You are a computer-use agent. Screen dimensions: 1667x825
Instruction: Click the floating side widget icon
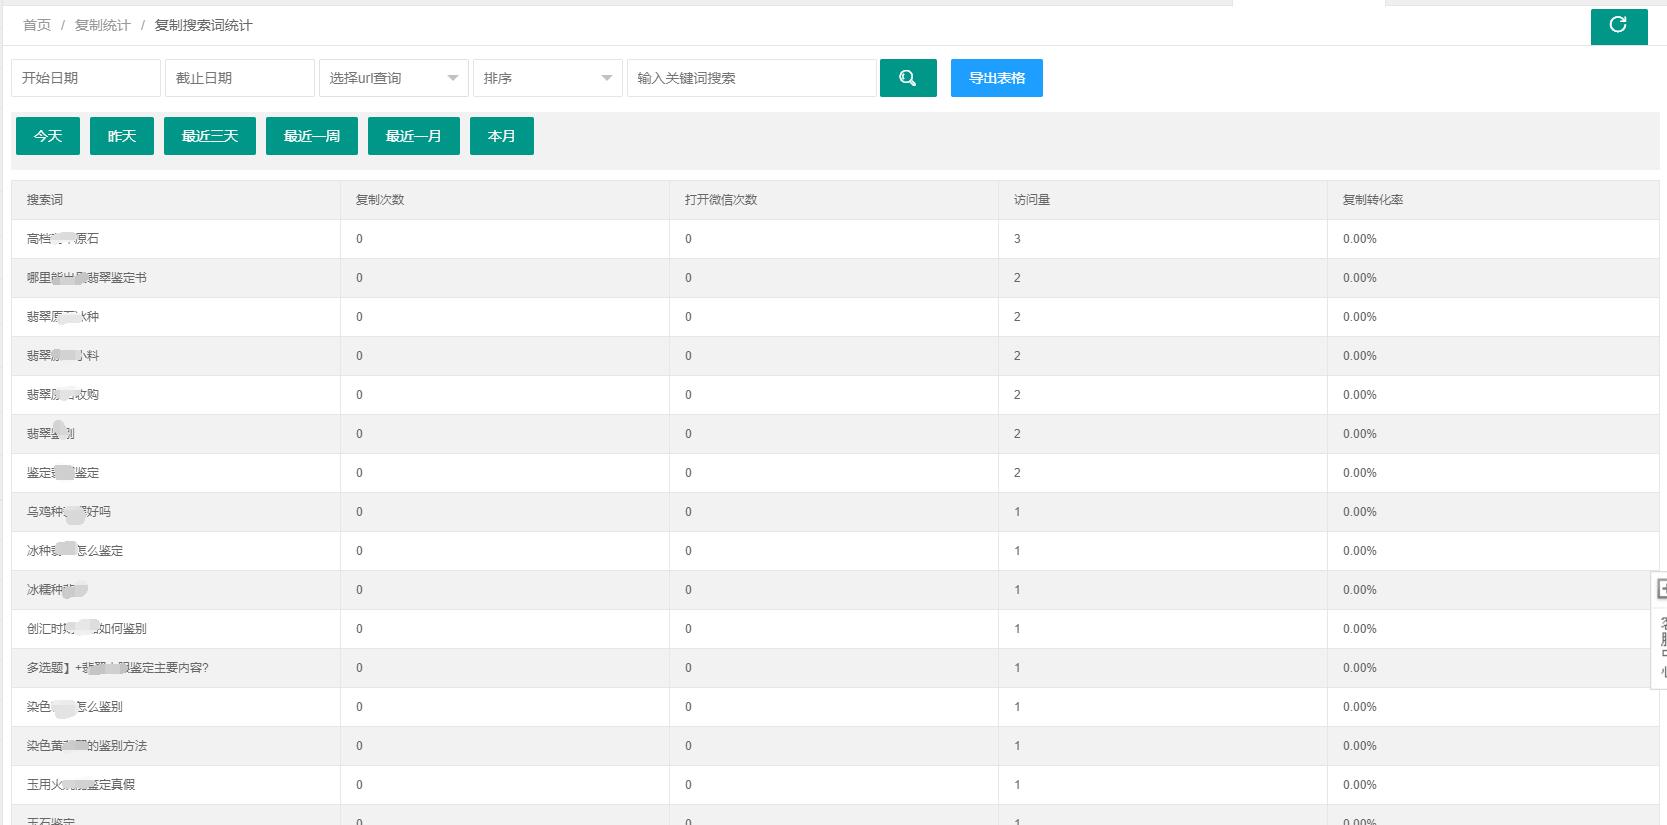(x=1660, y=589)
